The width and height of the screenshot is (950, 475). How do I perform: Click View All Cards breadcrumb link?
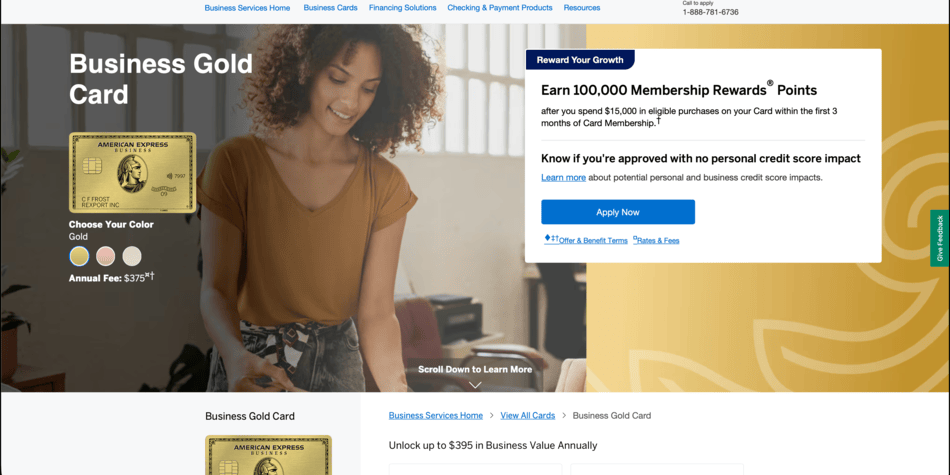click(x=528, y=416)
